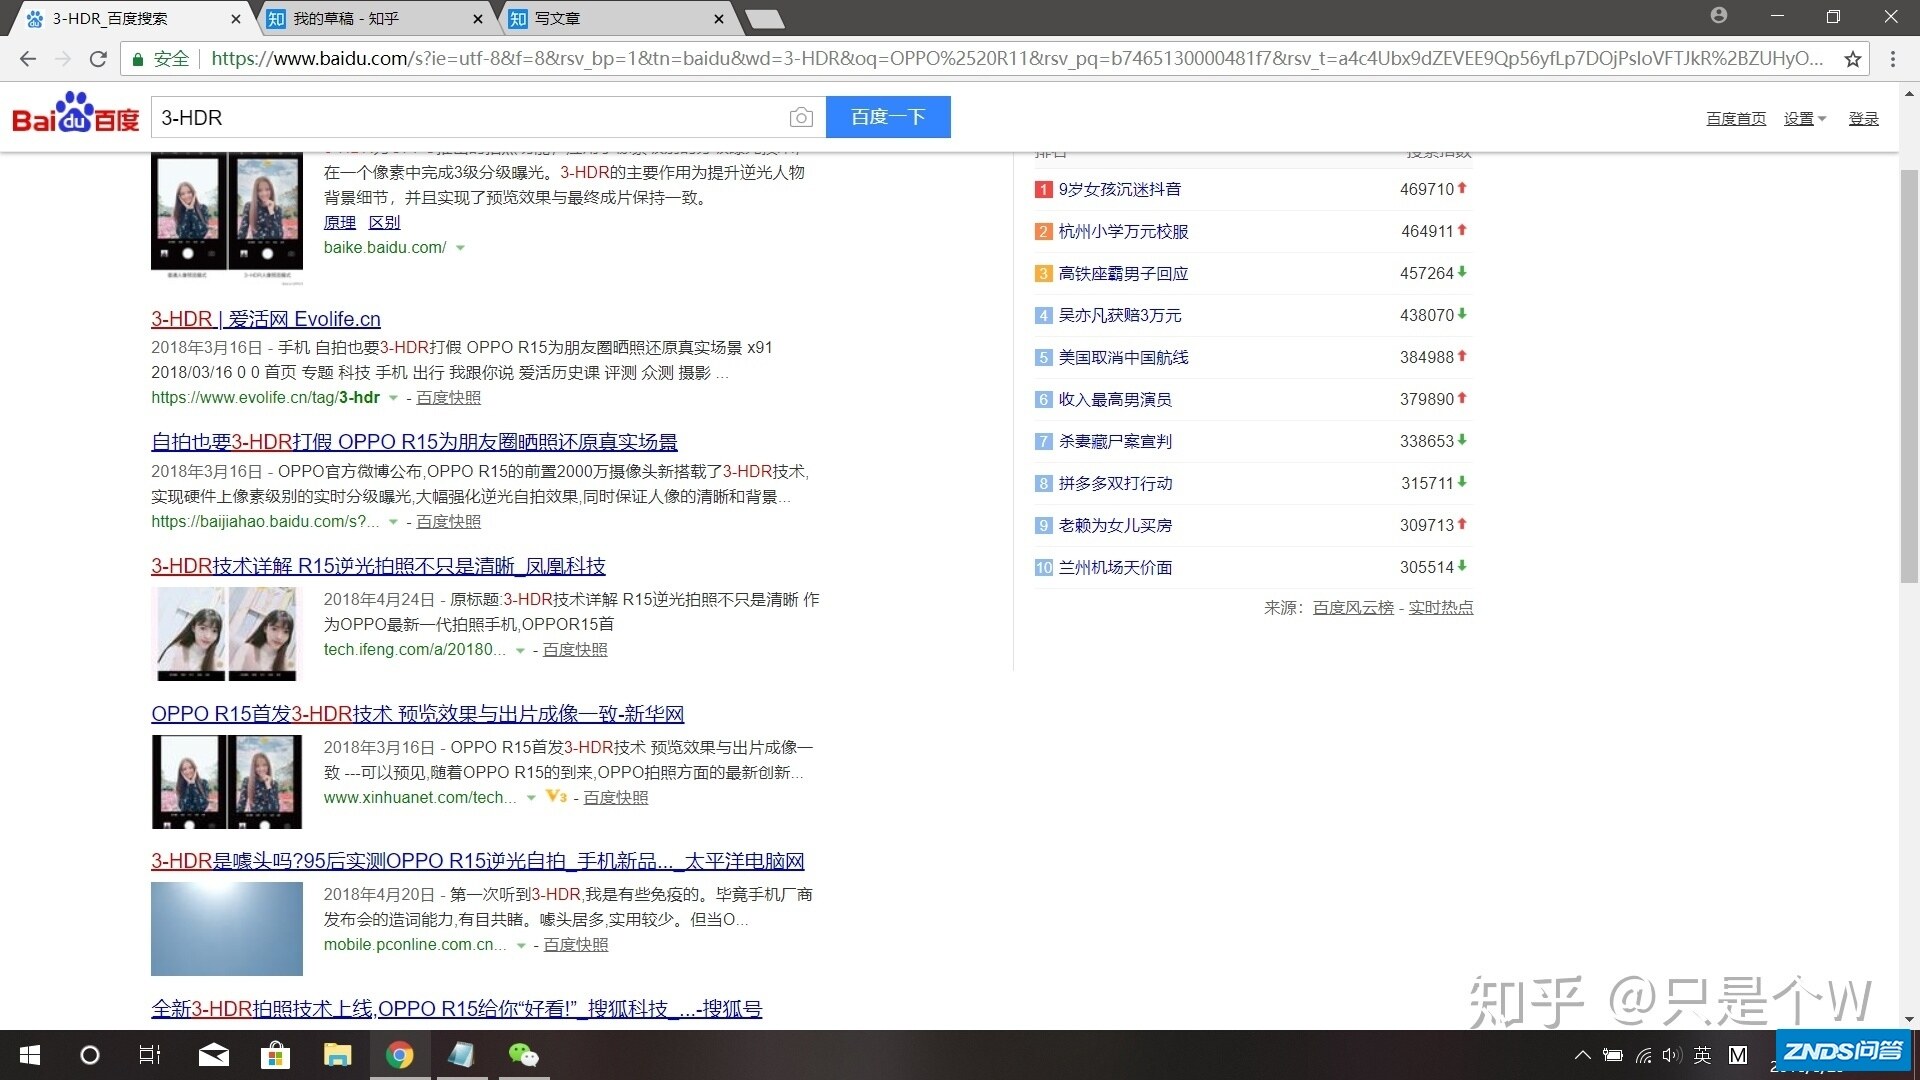Open the Chrome three-dot menu
This screenshot has height=1080, width=1920.
pos(1893,59)
